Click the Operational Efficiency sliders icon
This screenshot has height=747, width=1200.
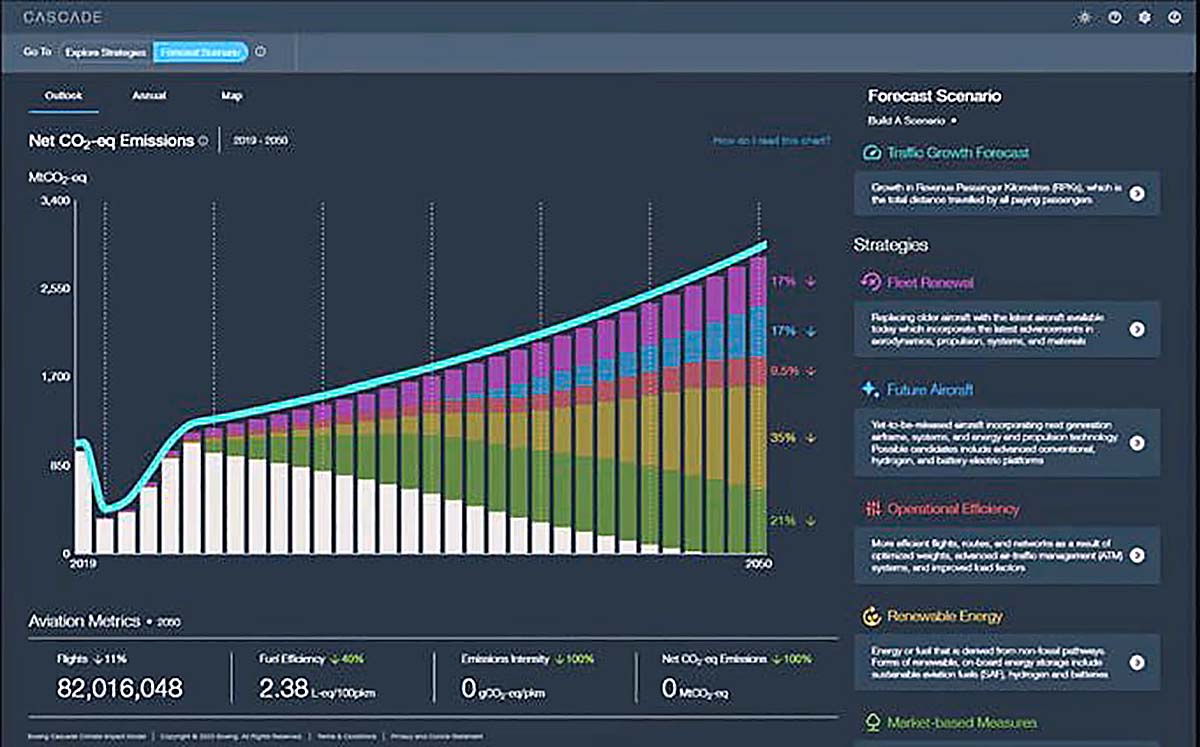pos(870,509)
